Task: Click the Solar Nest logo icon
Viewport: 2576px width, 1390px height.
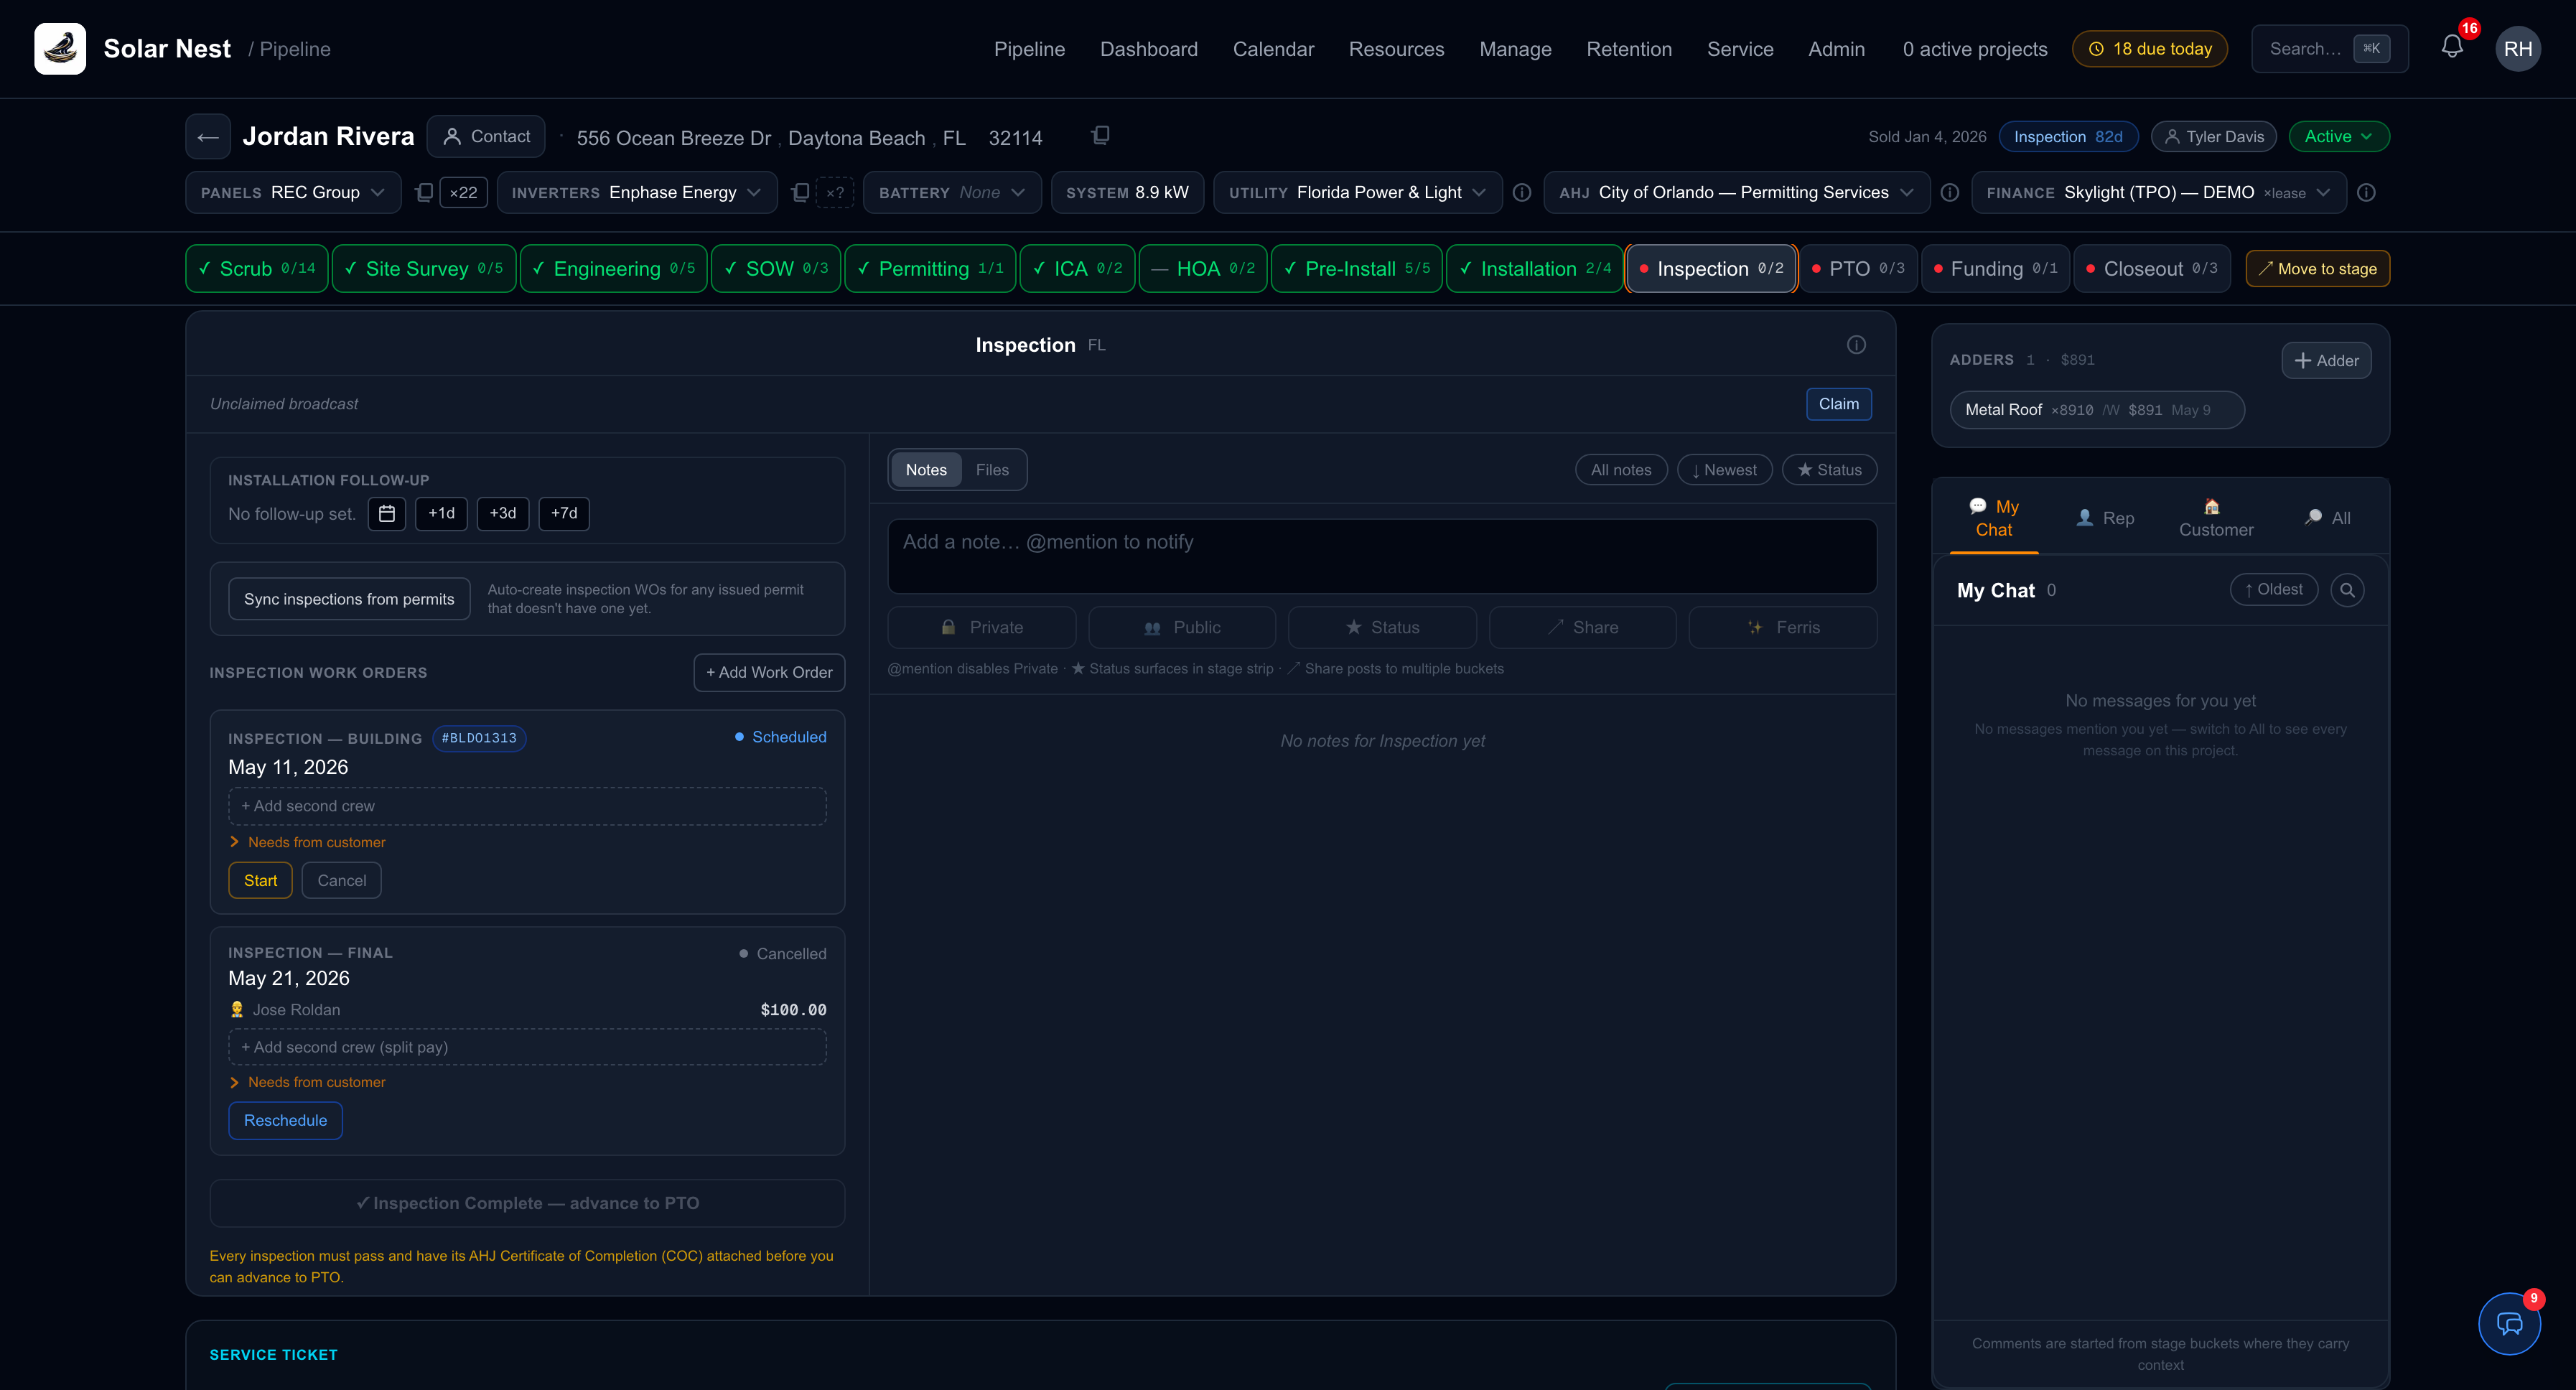Action: pyautogui.click(x=60, y=48)
